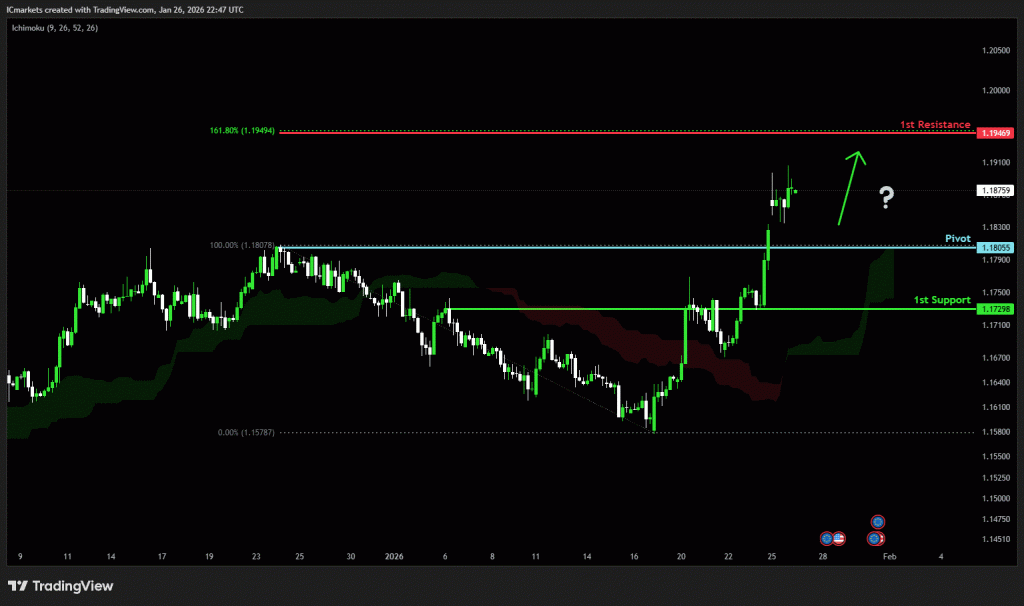
Task: Select the Pivot text label
Action: (x=957, y=239)
